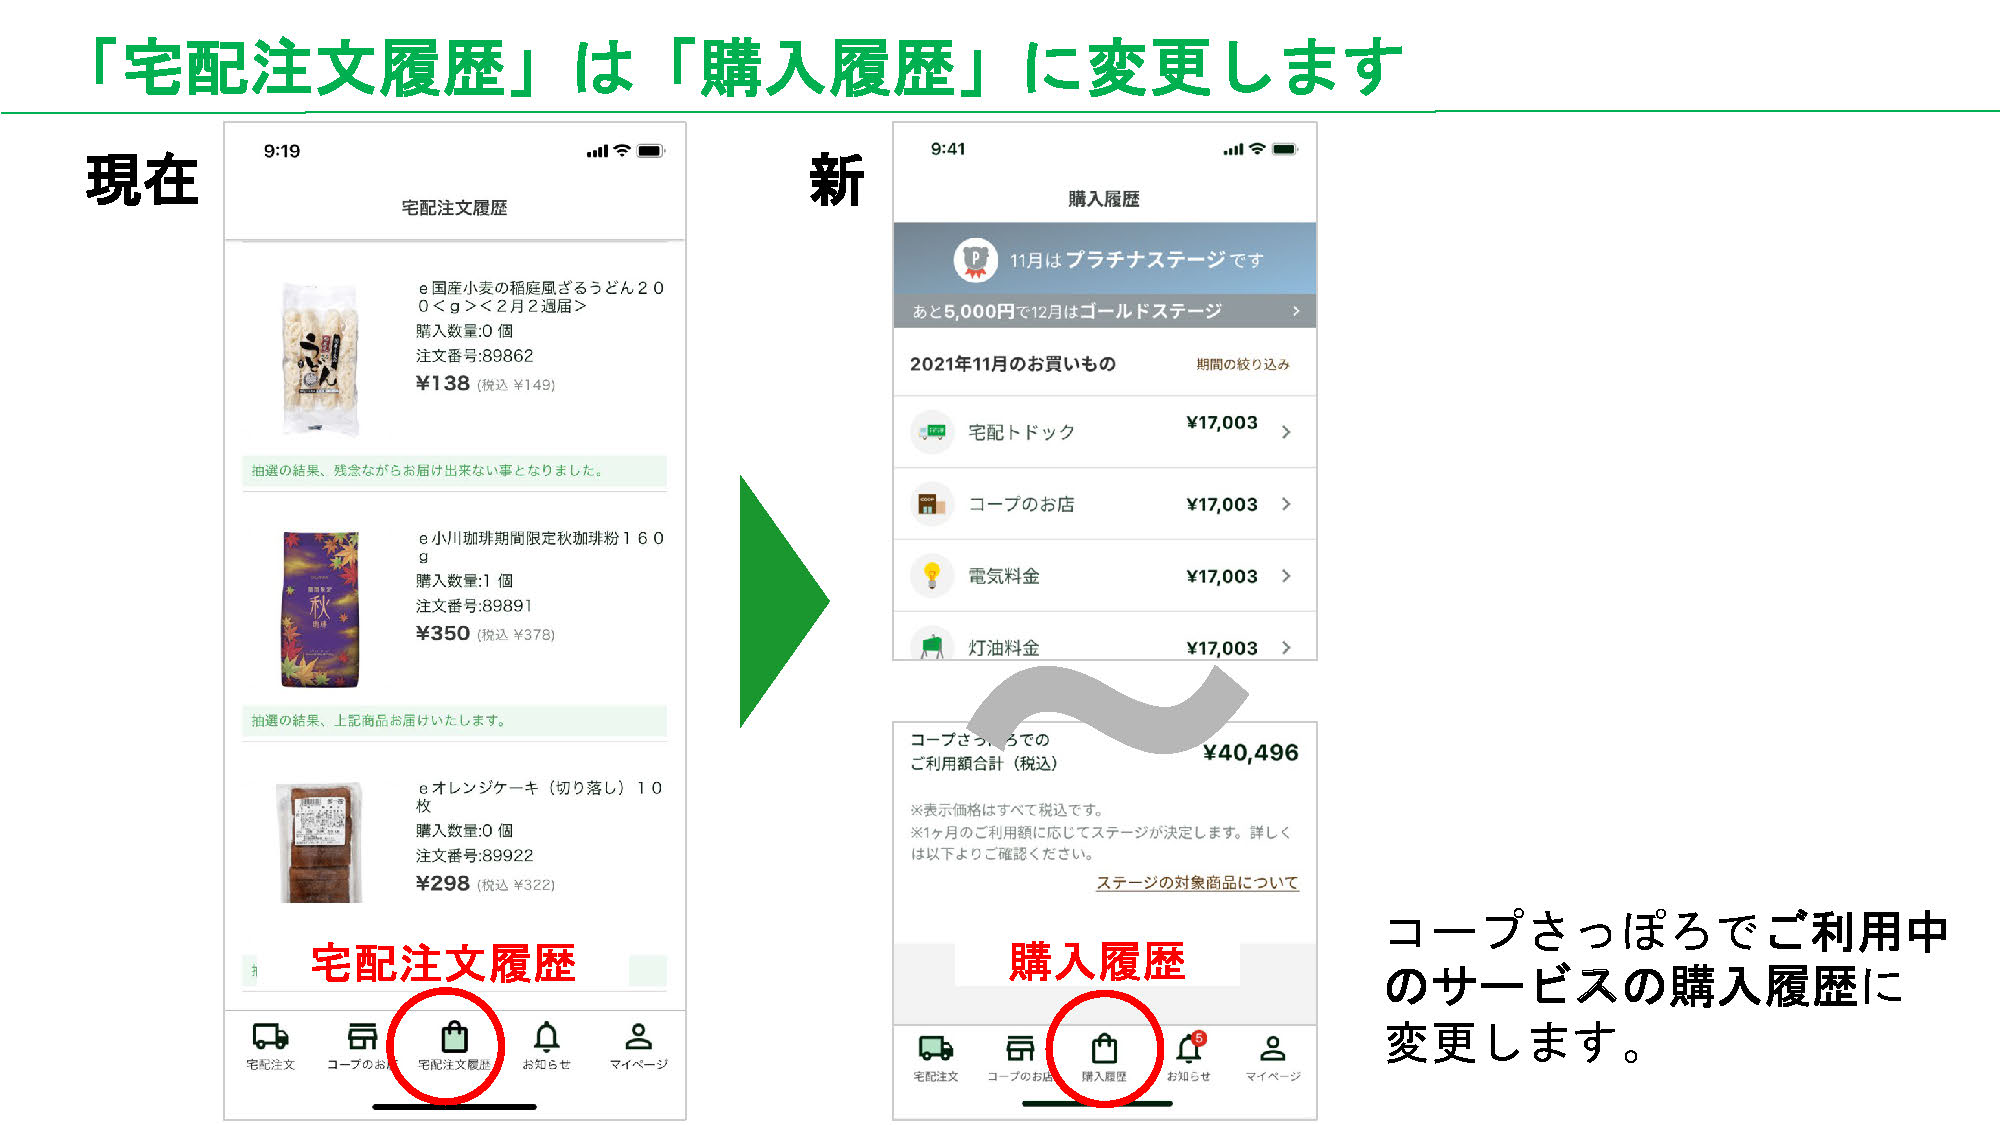The width and height of the screenshot is (2000, 1125).
Task: Expand the コープのお店 row chevron
Action: [x=1286, y=504]
